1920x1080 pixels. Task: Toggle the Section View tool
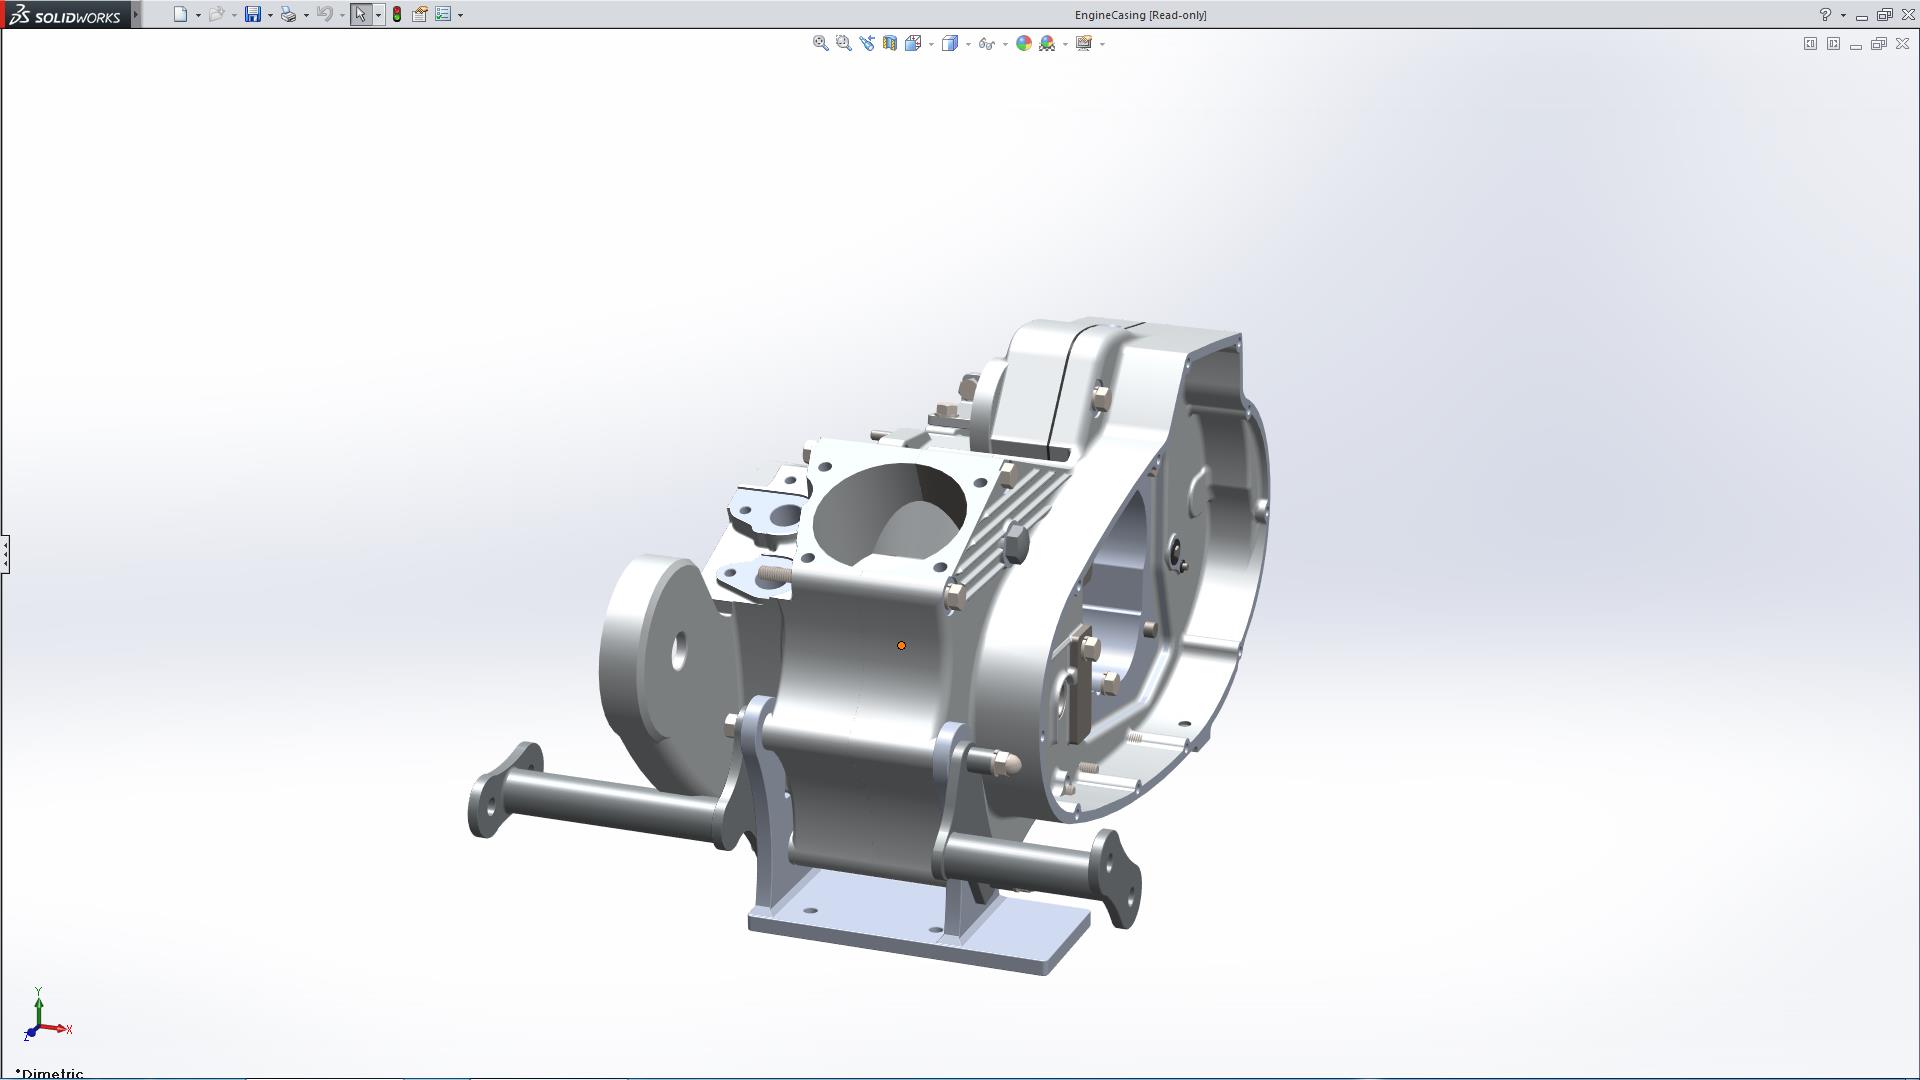[889, 43]
